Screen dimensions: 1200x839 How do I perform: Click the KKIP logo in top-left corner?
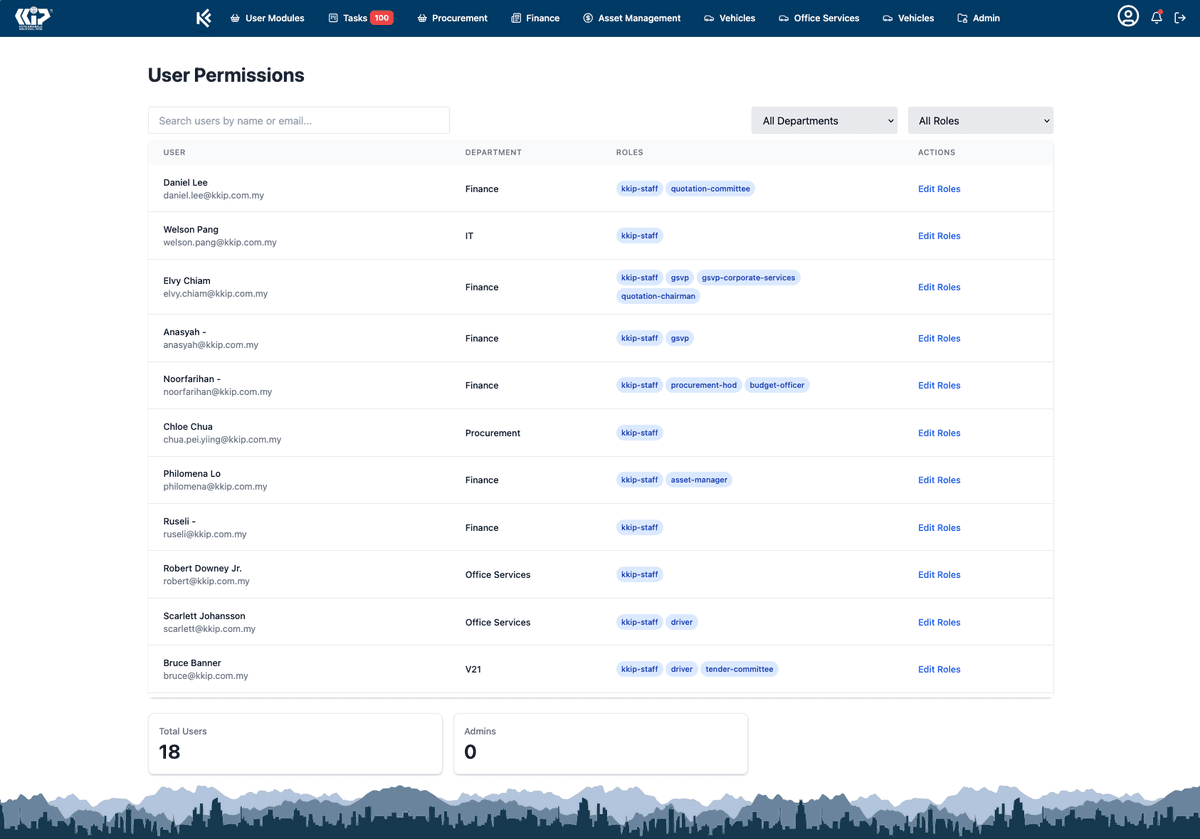(x=33, y=17)
